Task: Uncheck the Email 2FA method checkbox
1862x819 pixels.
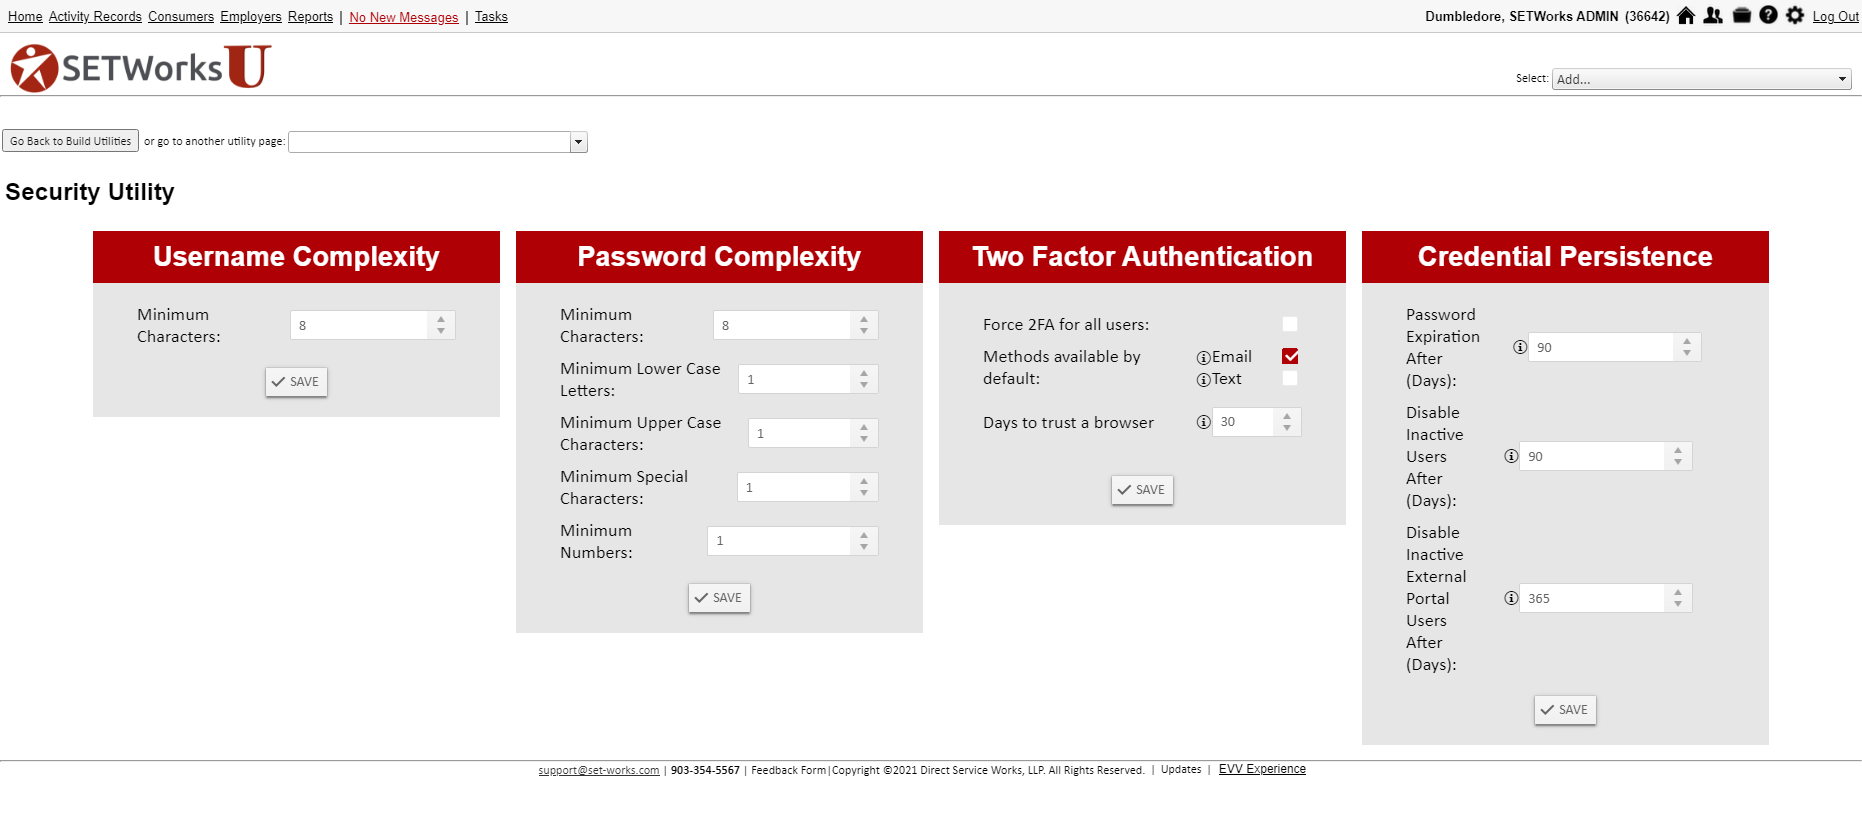Action: click(1290, 356)
